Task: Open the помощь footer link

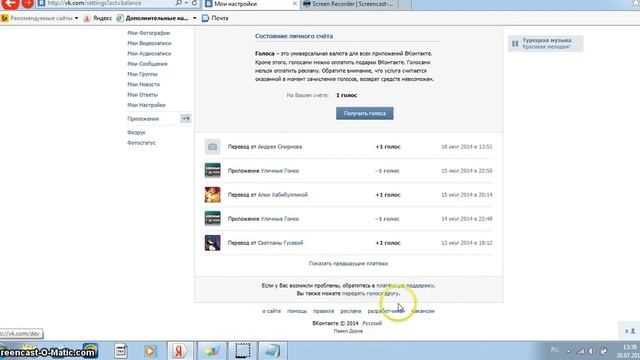Action: coord(297,311)
